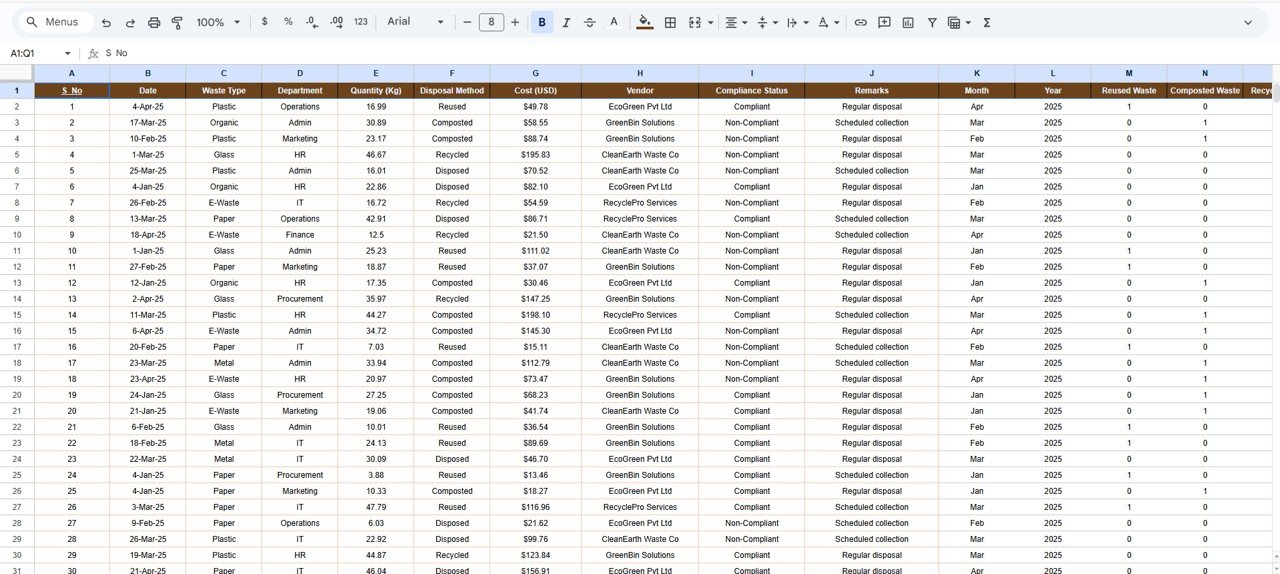Screen dimensions: 1280x574
Task: Click the increase font size plus button
Action: tap(515, 22)
